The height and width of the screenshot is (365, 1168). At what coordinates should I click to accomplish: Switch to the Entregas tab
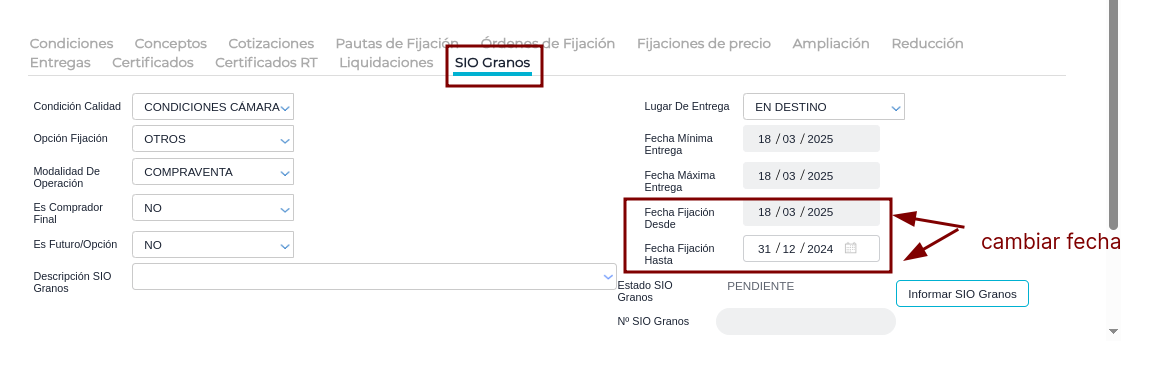[x=60, y=63]
